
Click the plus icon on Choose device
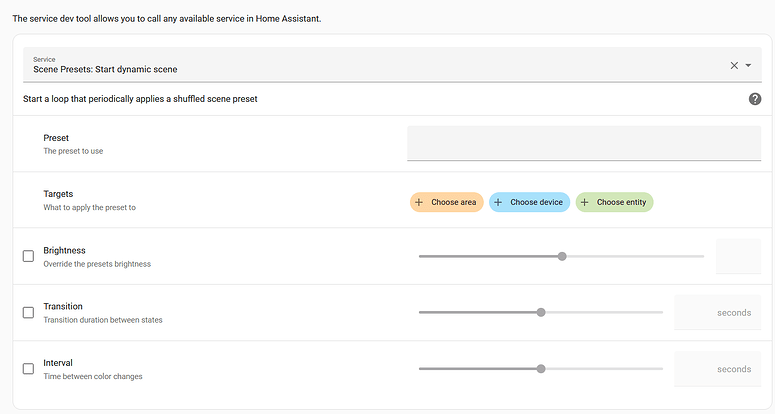[x=498, y=202]
